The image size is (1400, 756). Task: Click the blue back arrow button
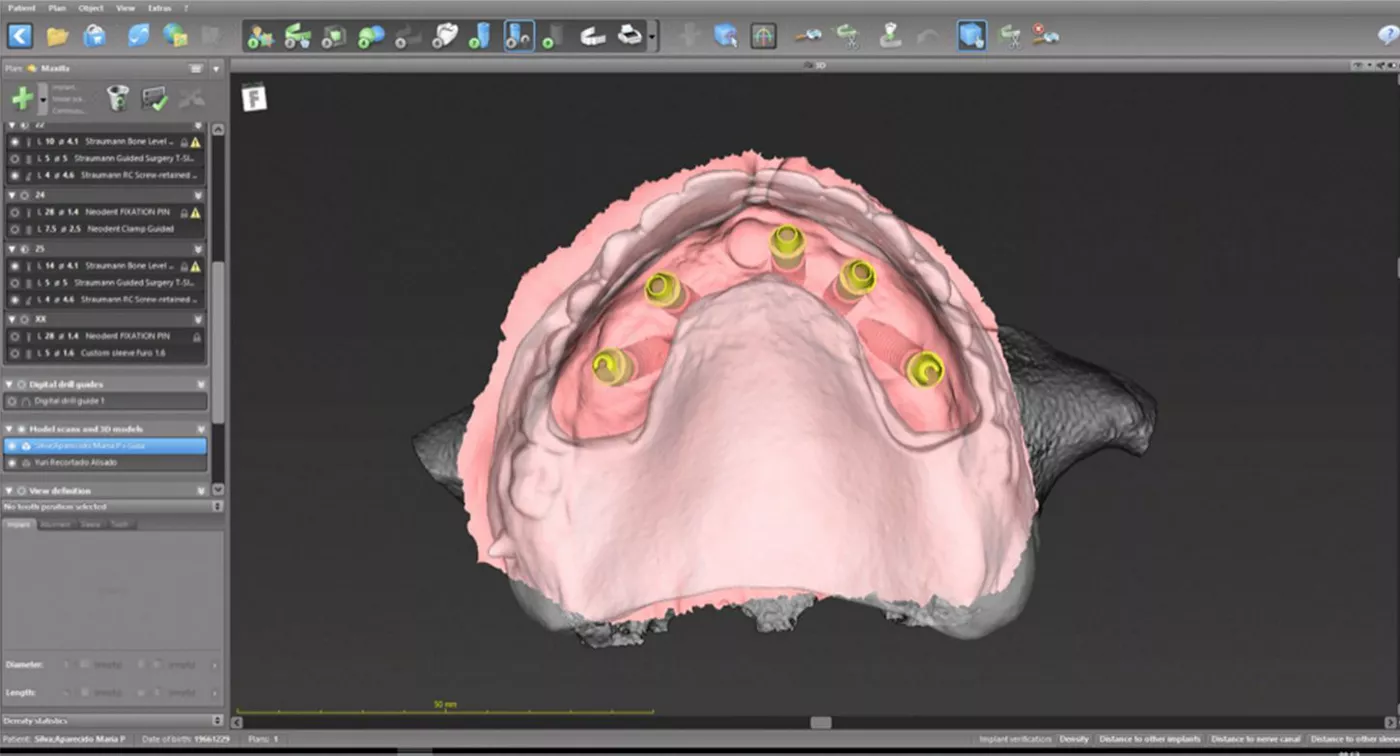[x=20, y=37]
